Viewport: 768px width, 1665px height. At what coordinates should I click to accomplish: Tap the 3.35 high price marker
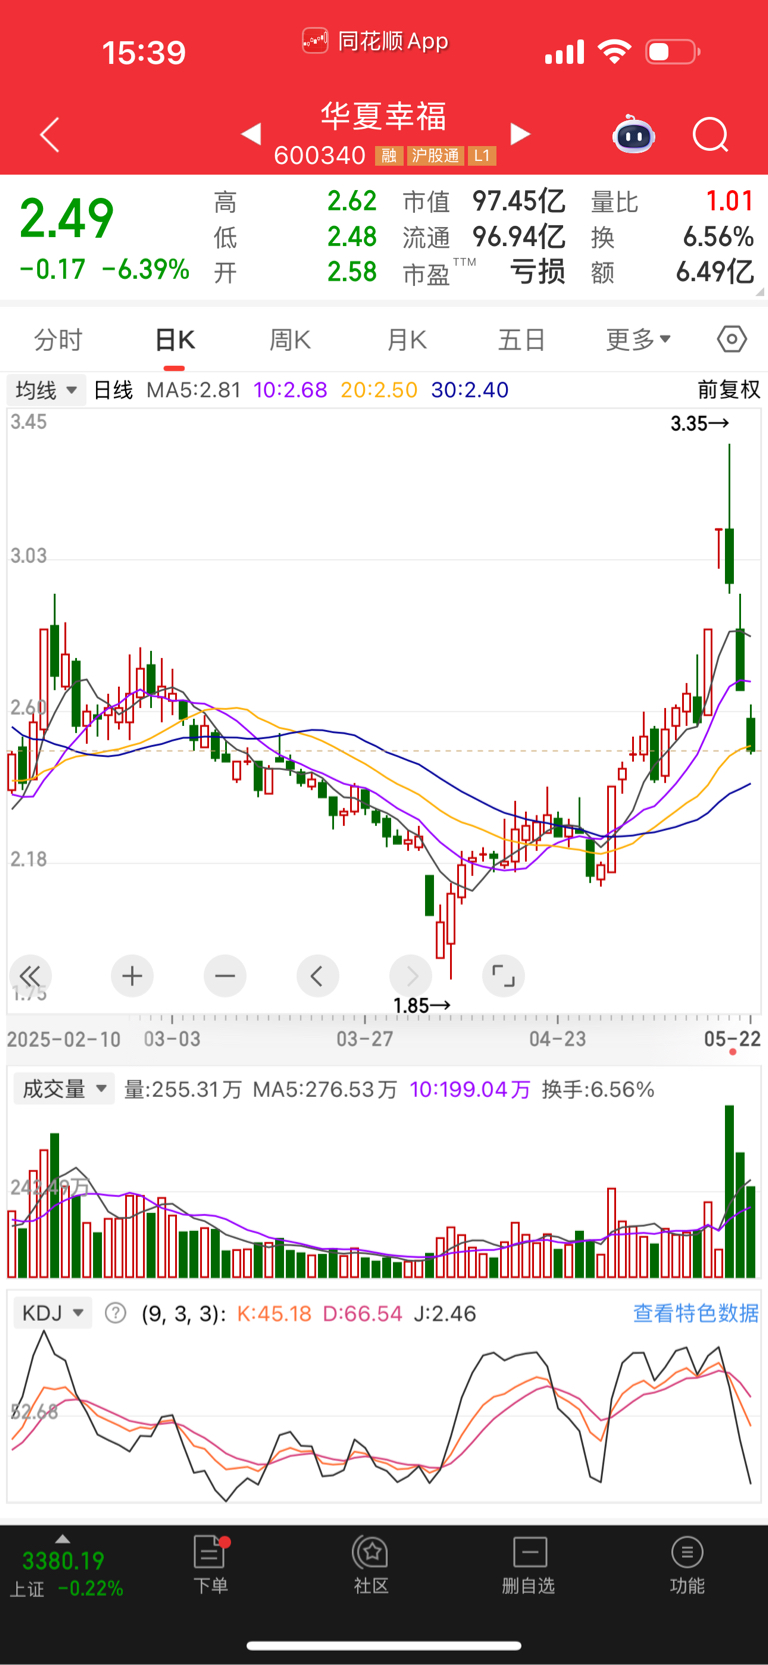click(x=700, y=424)
